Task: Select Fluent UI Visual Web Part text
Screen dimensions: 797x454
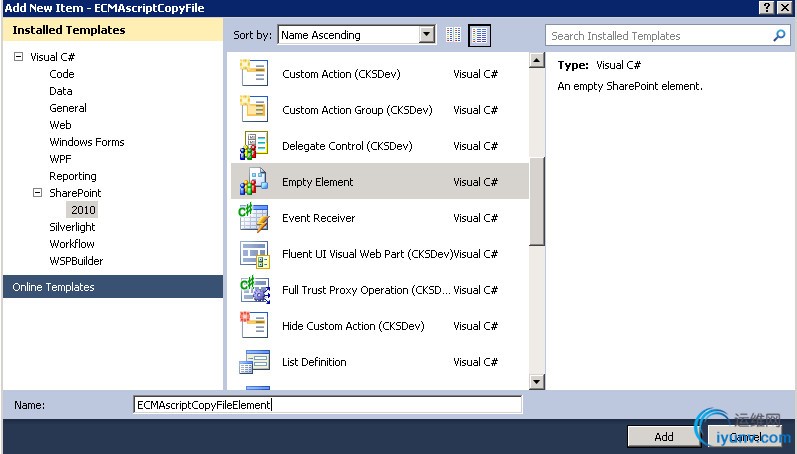Action: click(367, 254)
